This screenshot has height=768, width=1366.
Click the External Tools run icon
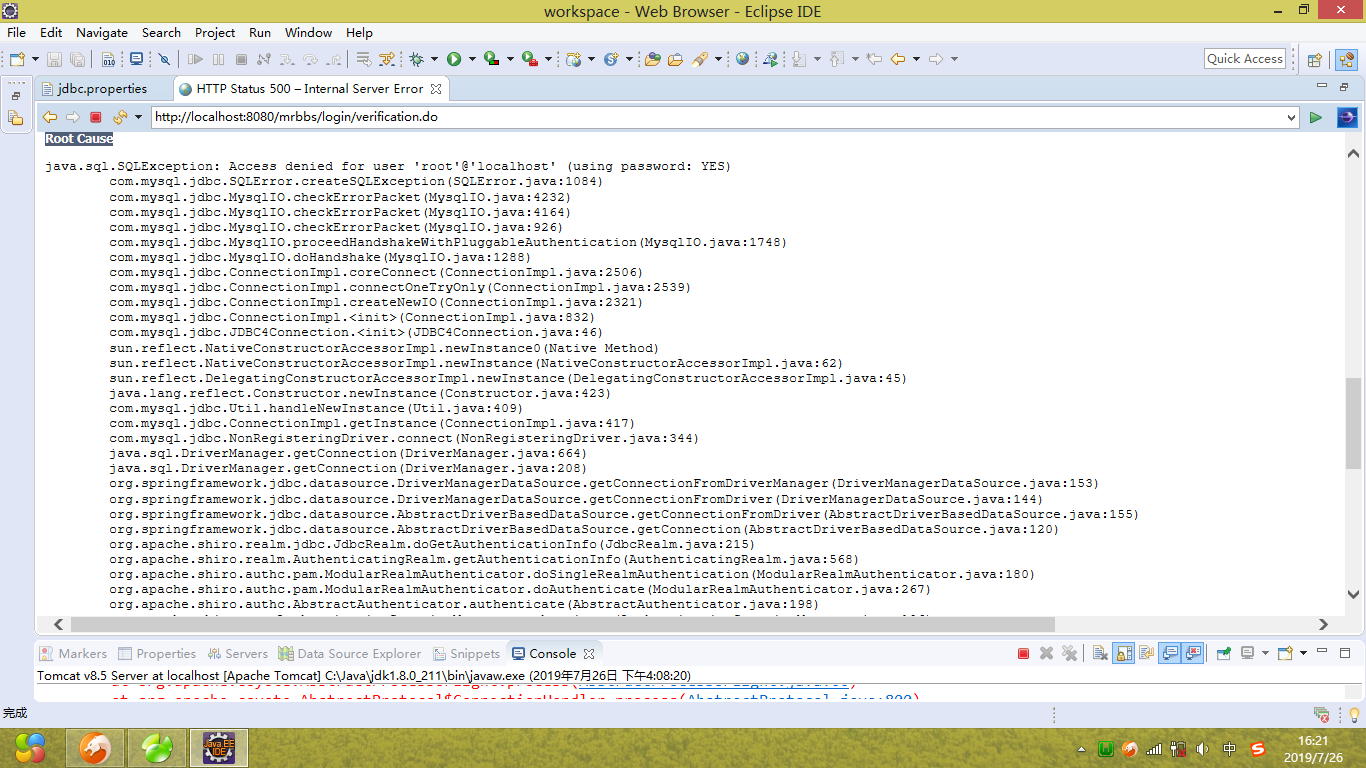(530, 59)
